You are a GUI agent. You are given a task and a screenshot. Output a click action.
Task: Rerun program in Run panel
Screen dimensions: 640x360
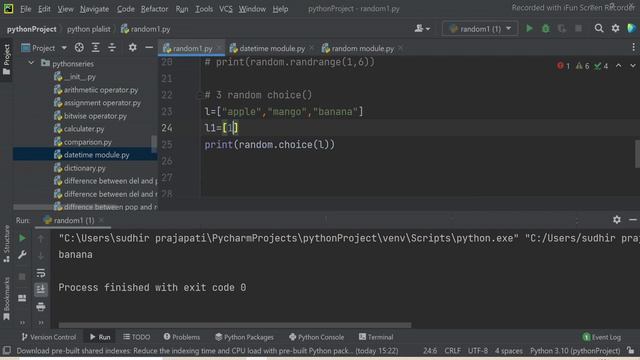[x=22, y=238]
